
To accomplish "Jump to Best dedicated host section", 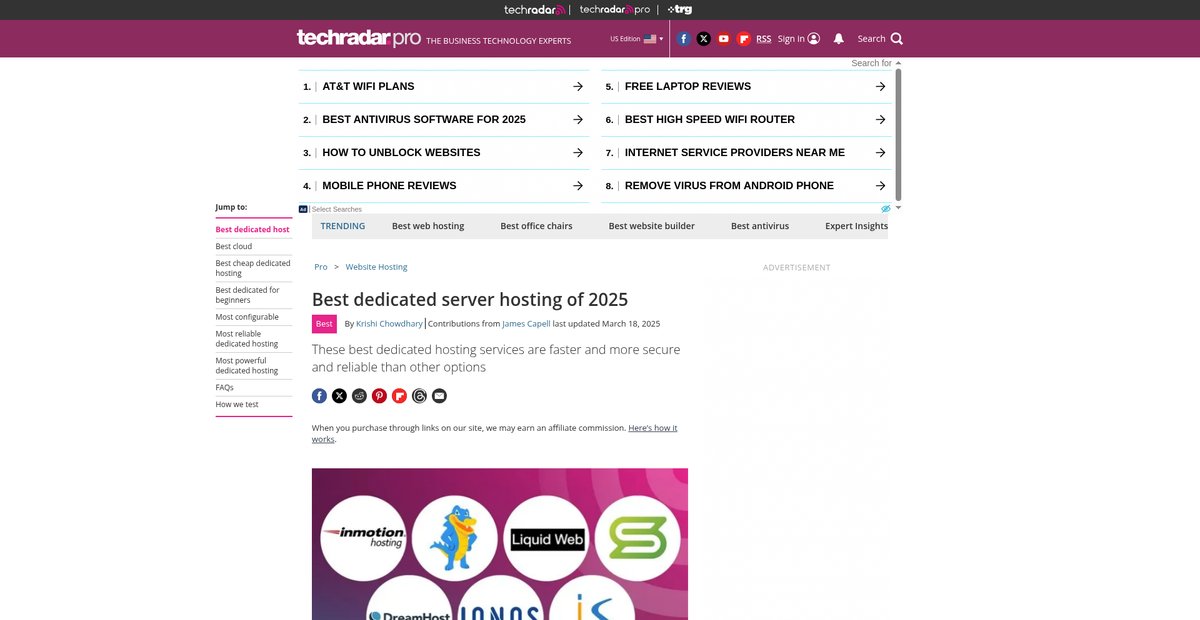I will pos(252,230).
